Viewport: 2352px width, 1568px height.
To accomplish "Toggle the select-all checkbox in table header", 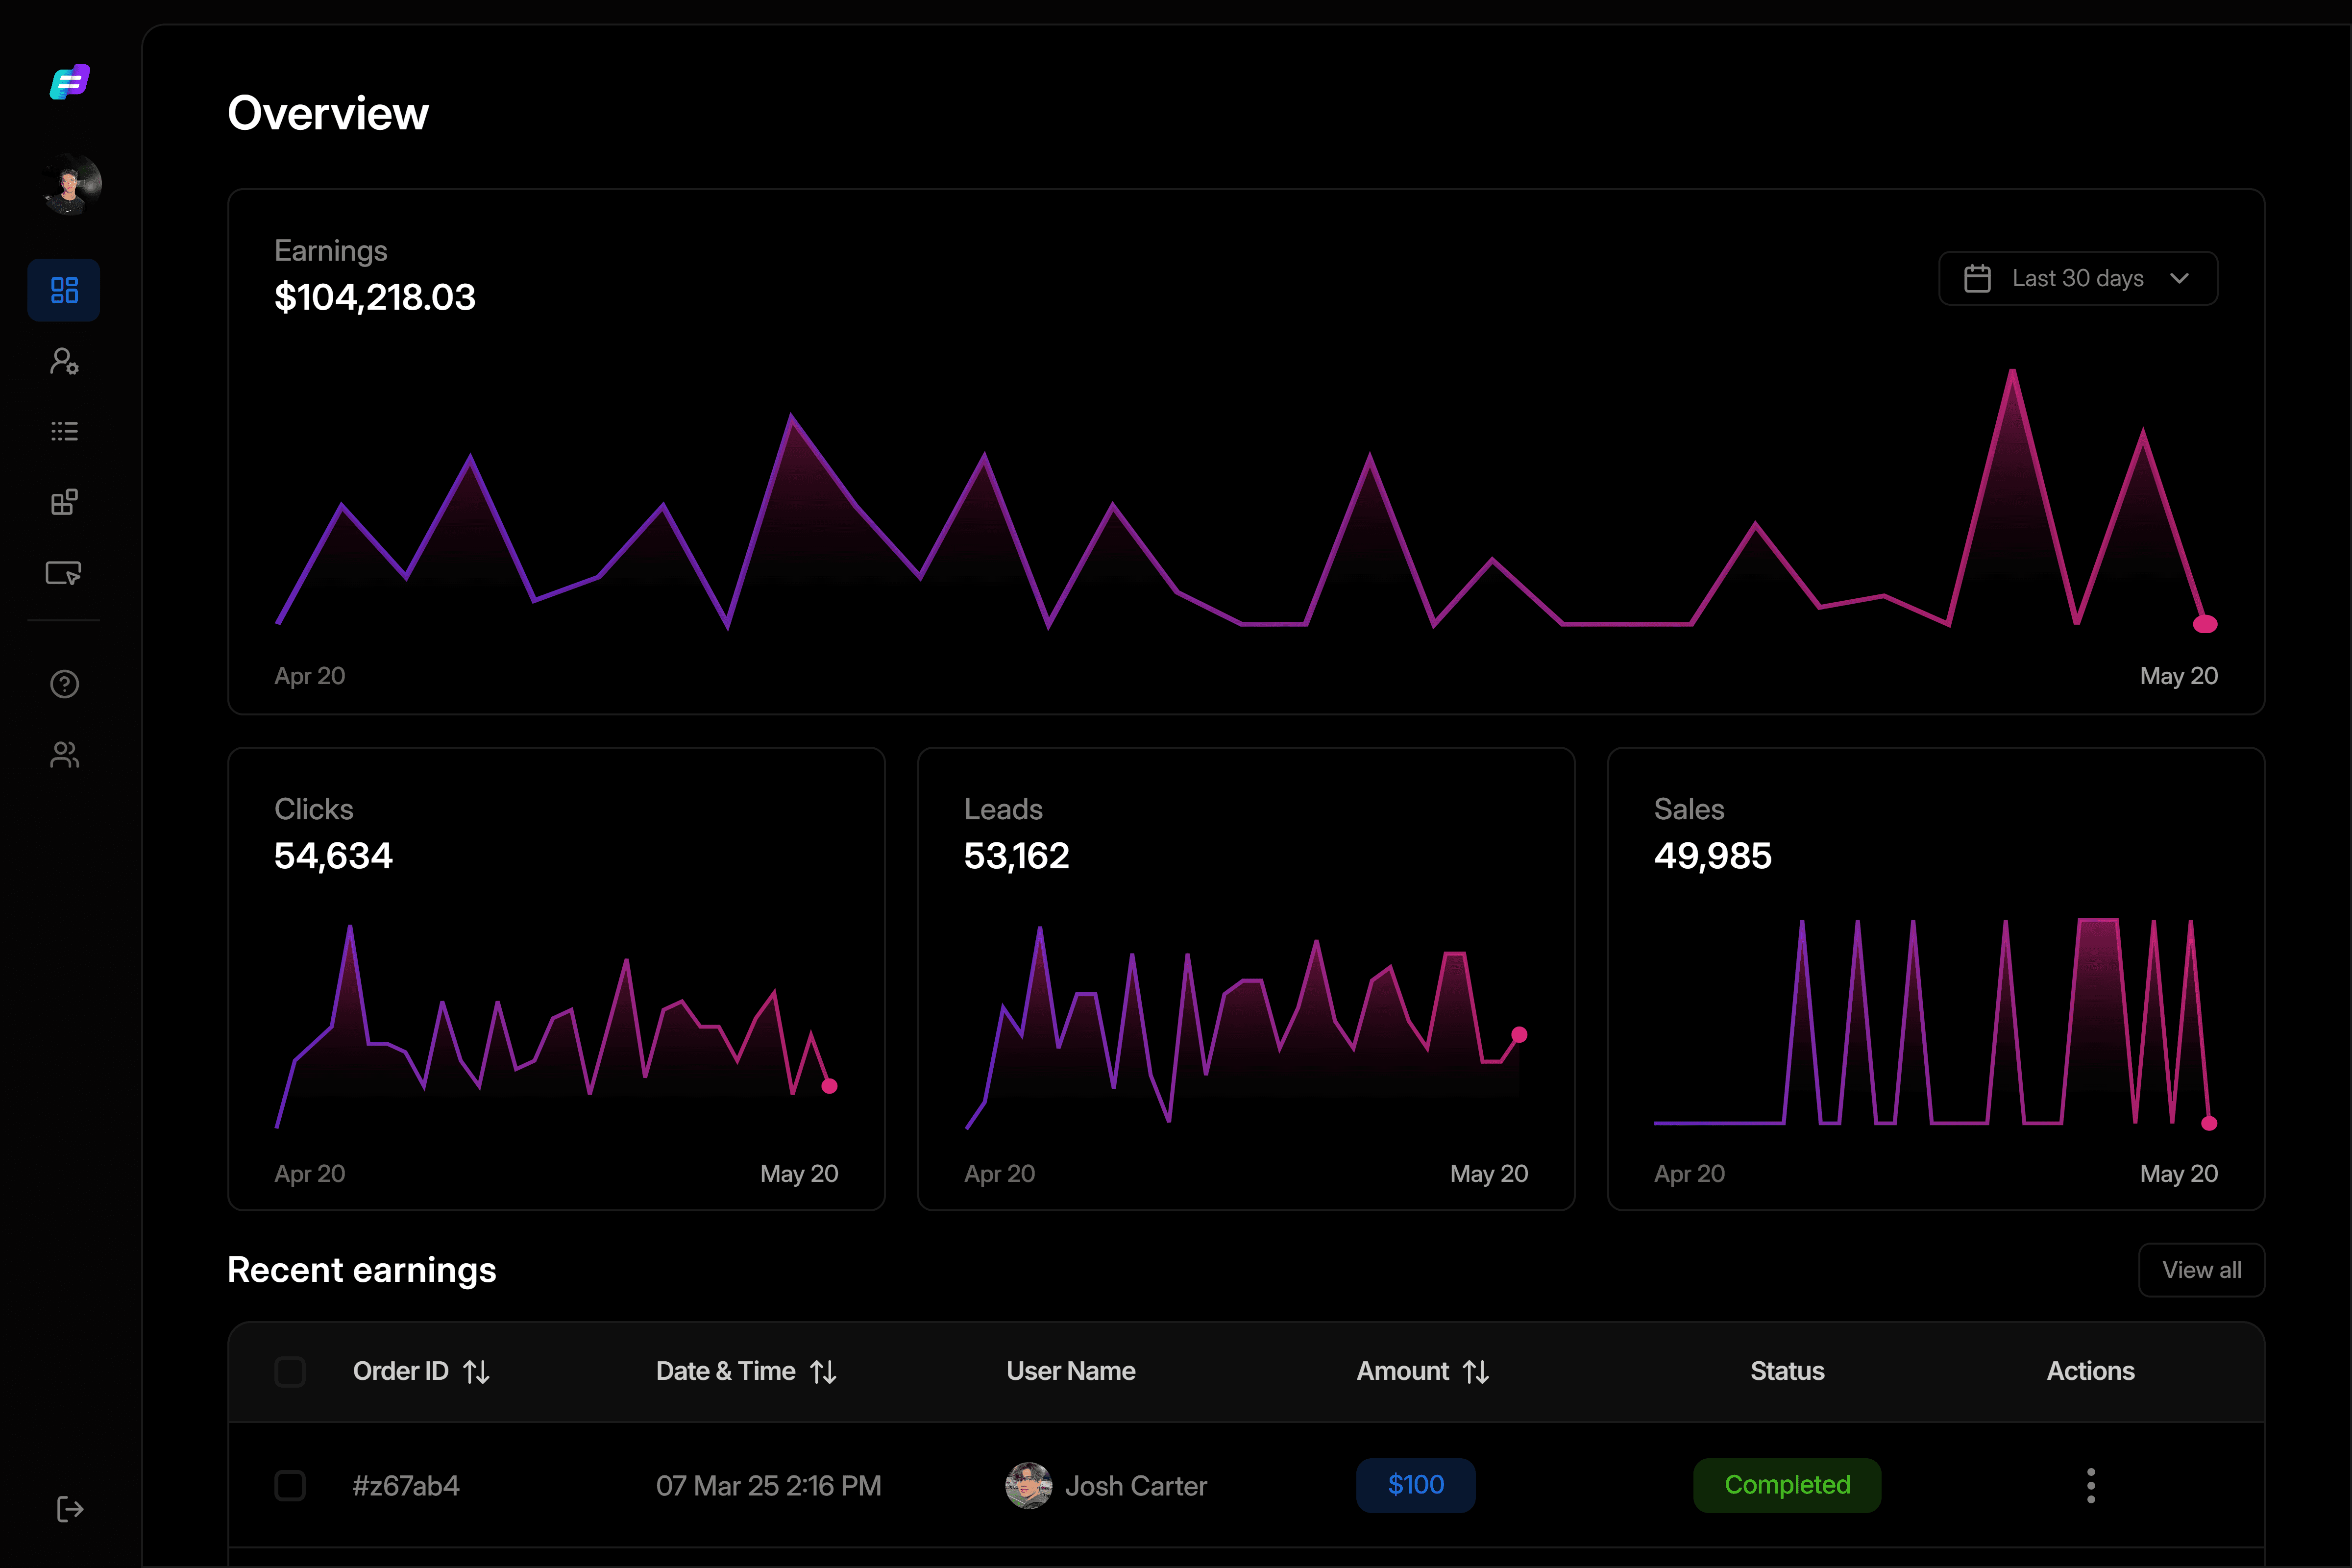I will (290, 1371).
